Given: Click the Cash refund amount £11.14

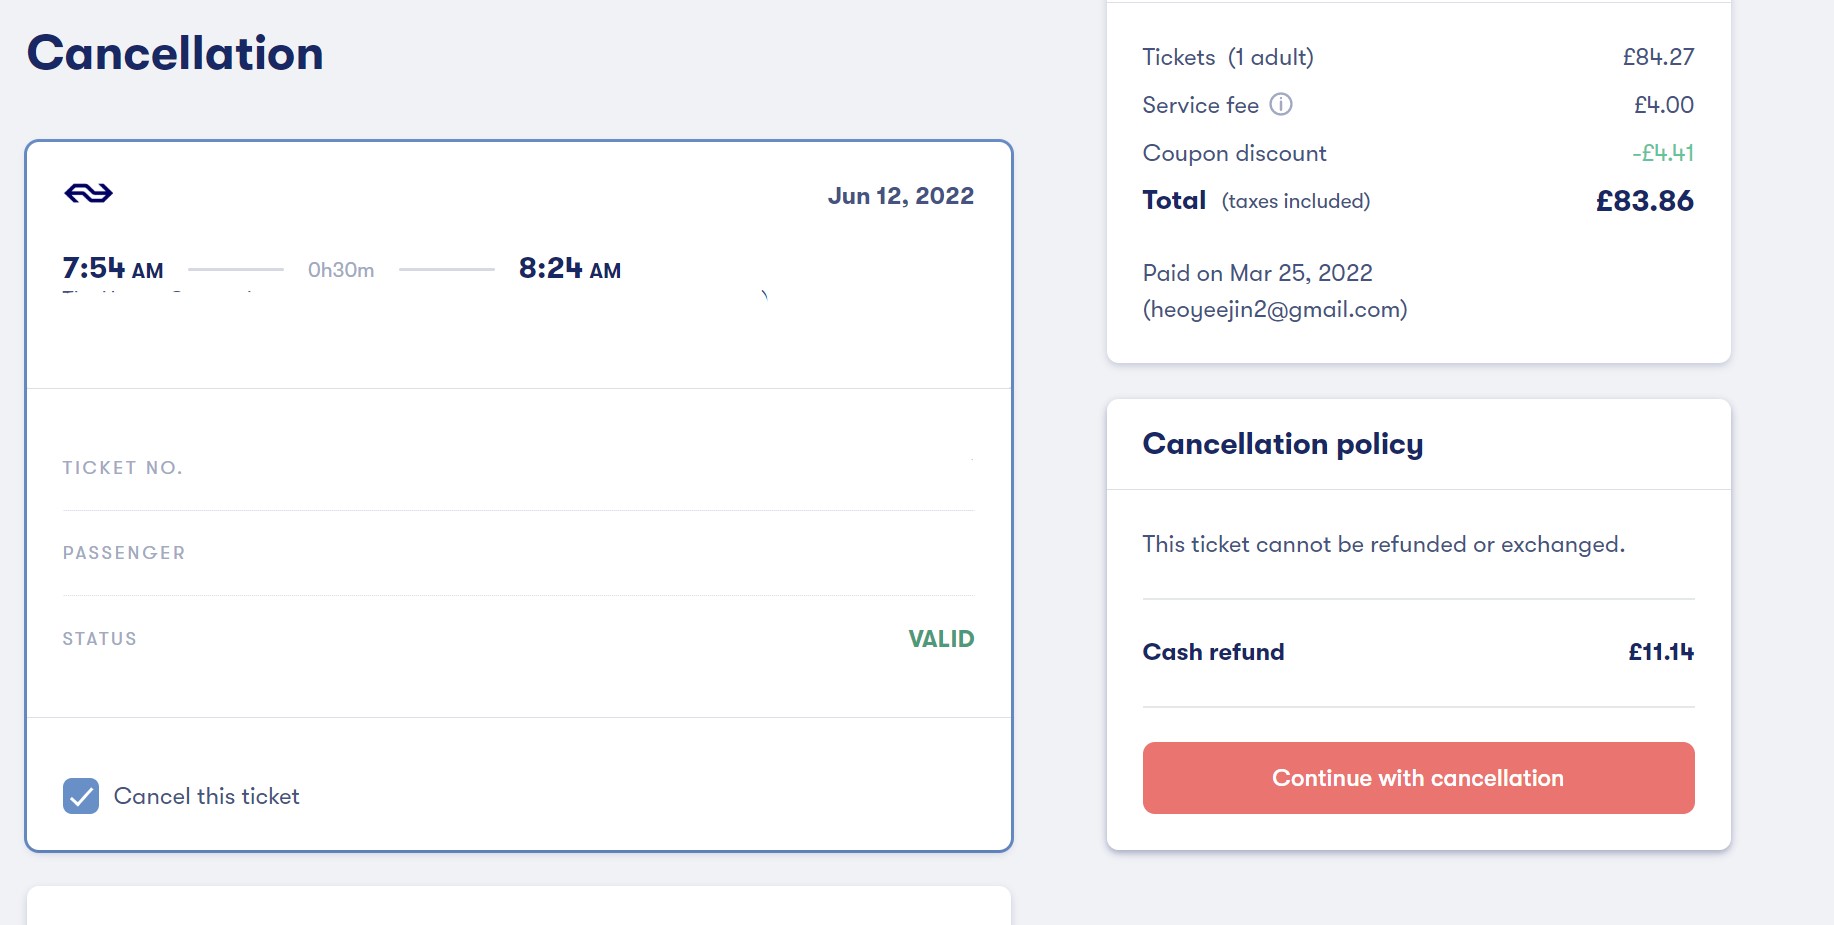Looking at the screenshot, I should 1660,652.
